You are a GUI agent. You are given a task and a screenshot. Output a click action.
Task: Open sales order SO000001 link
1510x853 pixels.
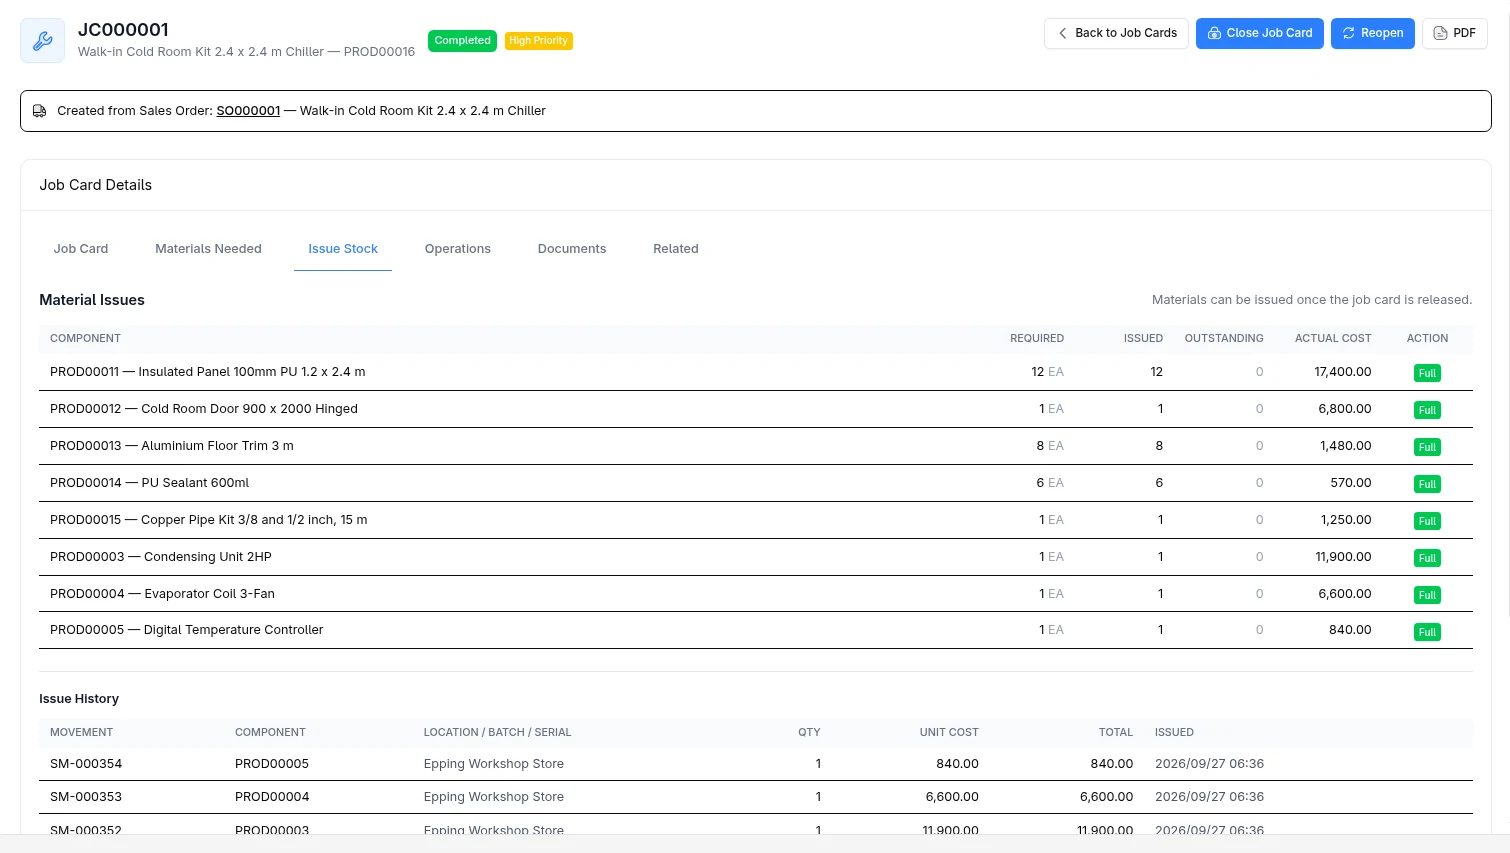248,111
